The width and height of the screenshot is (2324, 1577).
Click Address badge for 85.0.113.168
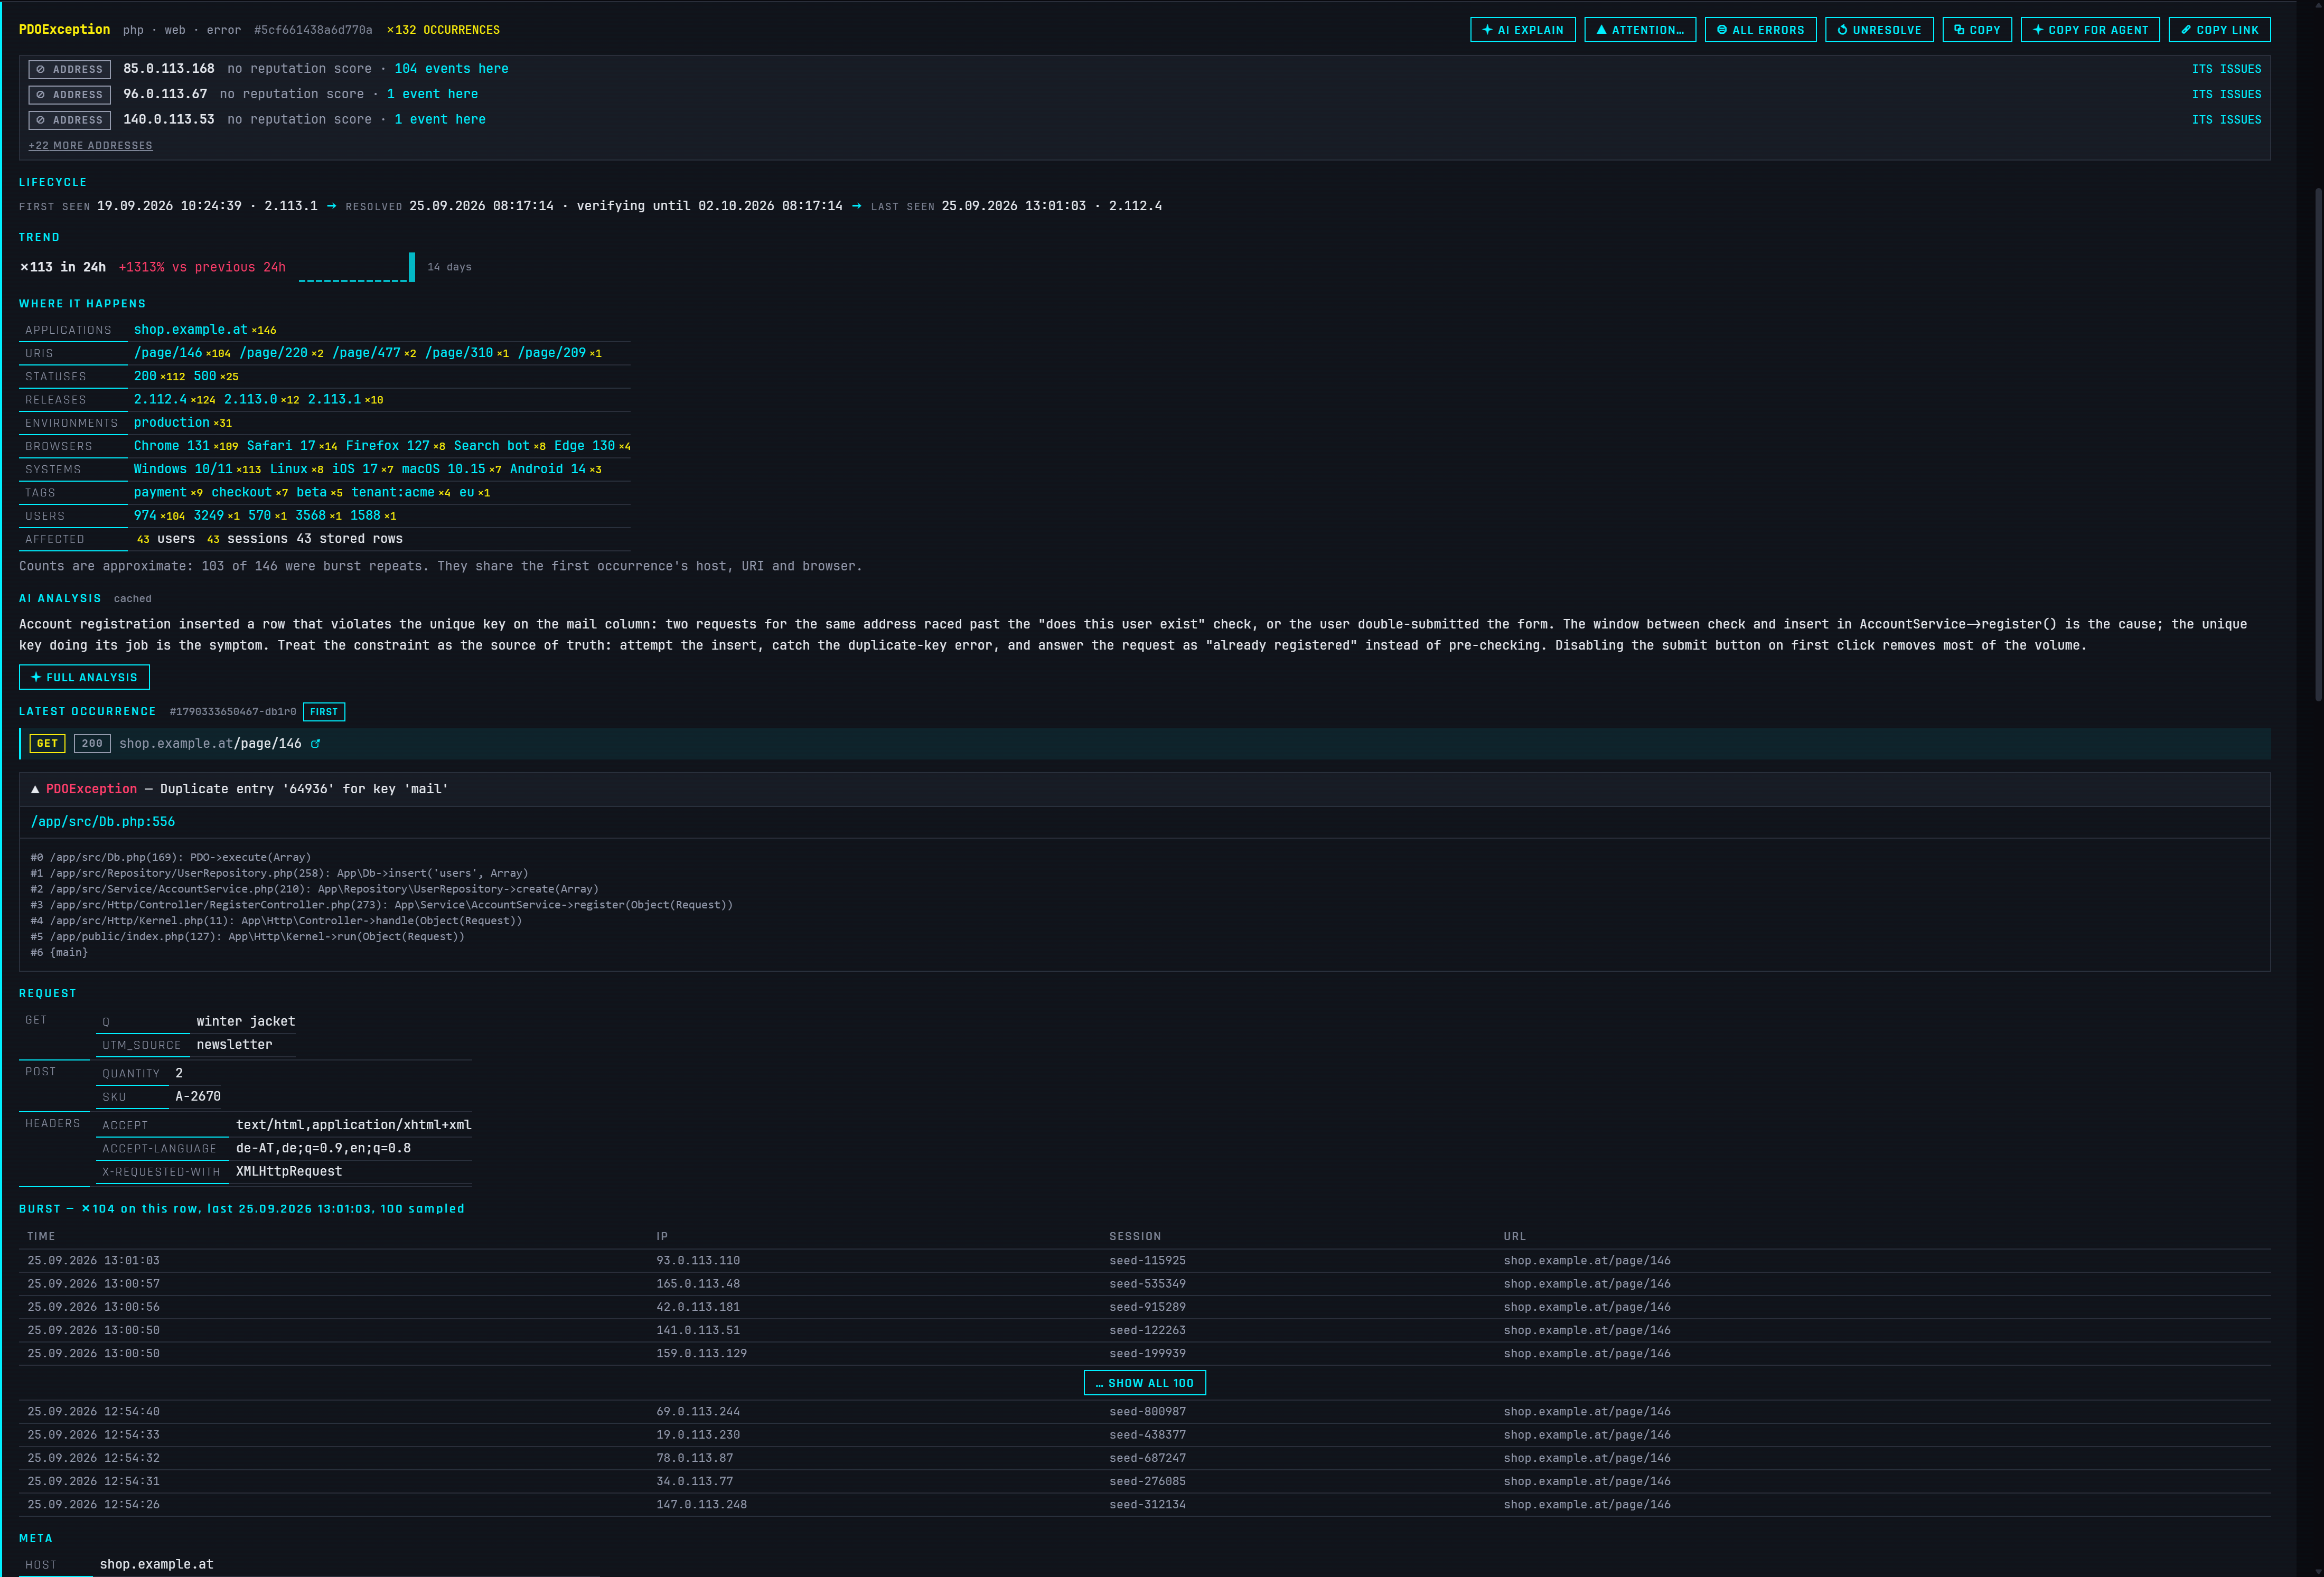(x=70, y=69)
